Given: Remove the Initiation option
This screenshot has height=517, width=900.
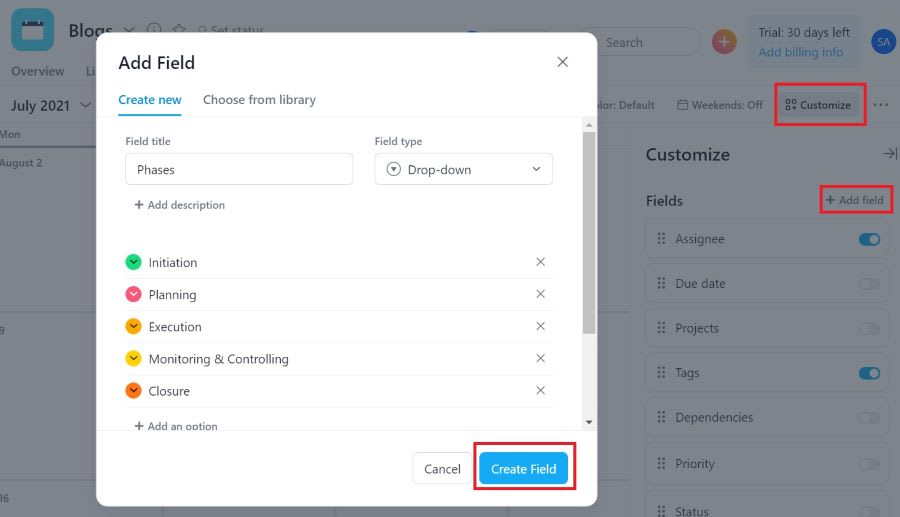Looking at the screenshot, I should tap(540, 262).
